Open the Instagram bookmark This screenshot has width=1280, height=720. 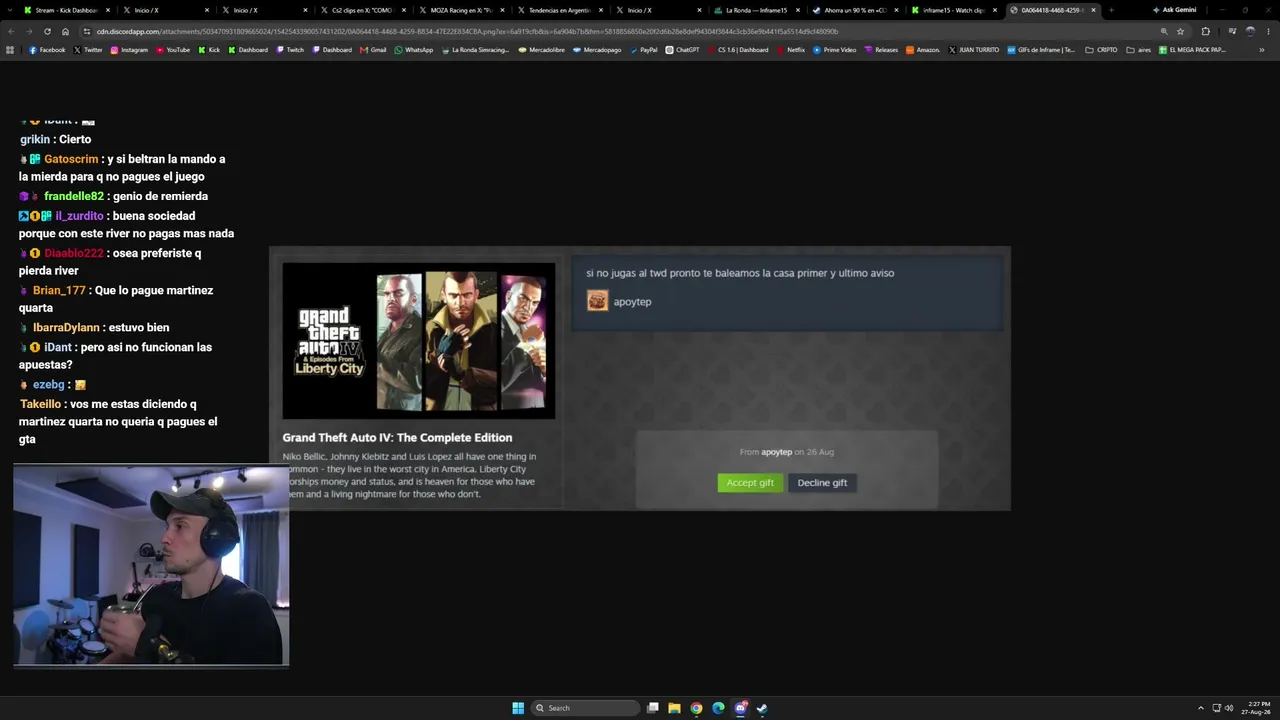tap(129, 50)
